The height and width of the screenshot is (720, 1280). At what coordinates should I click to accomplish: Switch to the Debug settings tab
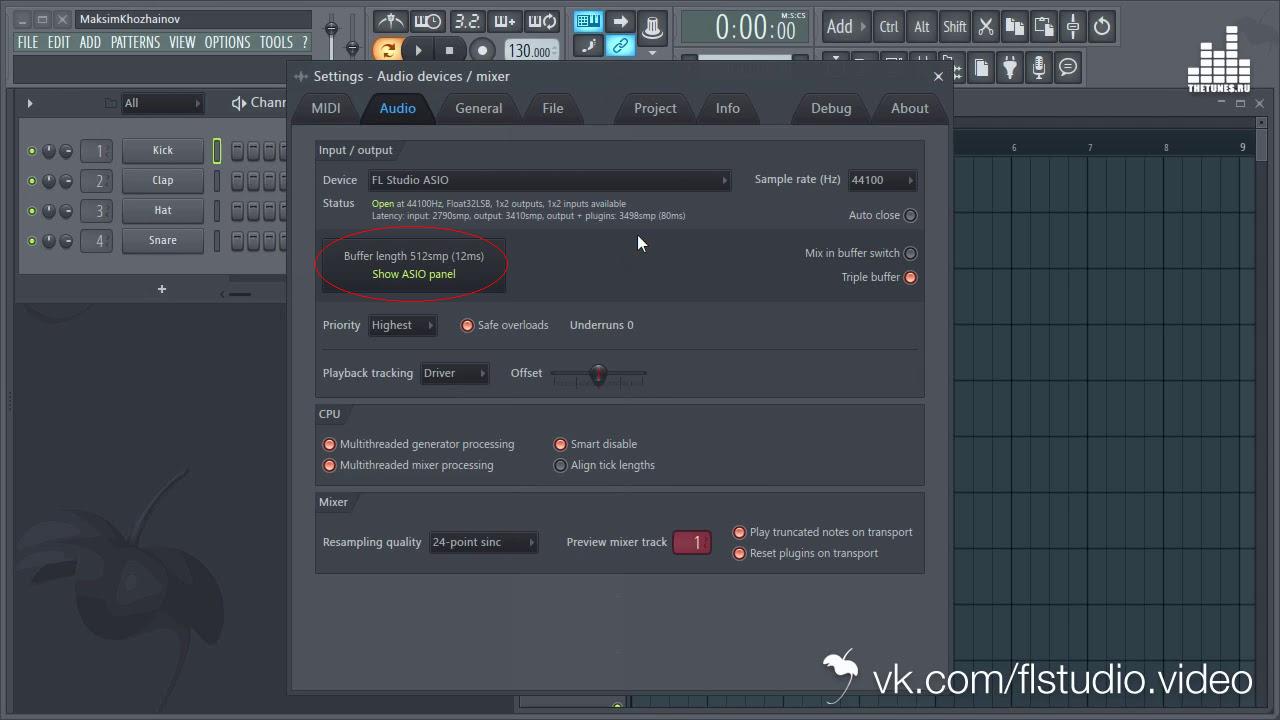pyautogui.click(x=831, y=108)
